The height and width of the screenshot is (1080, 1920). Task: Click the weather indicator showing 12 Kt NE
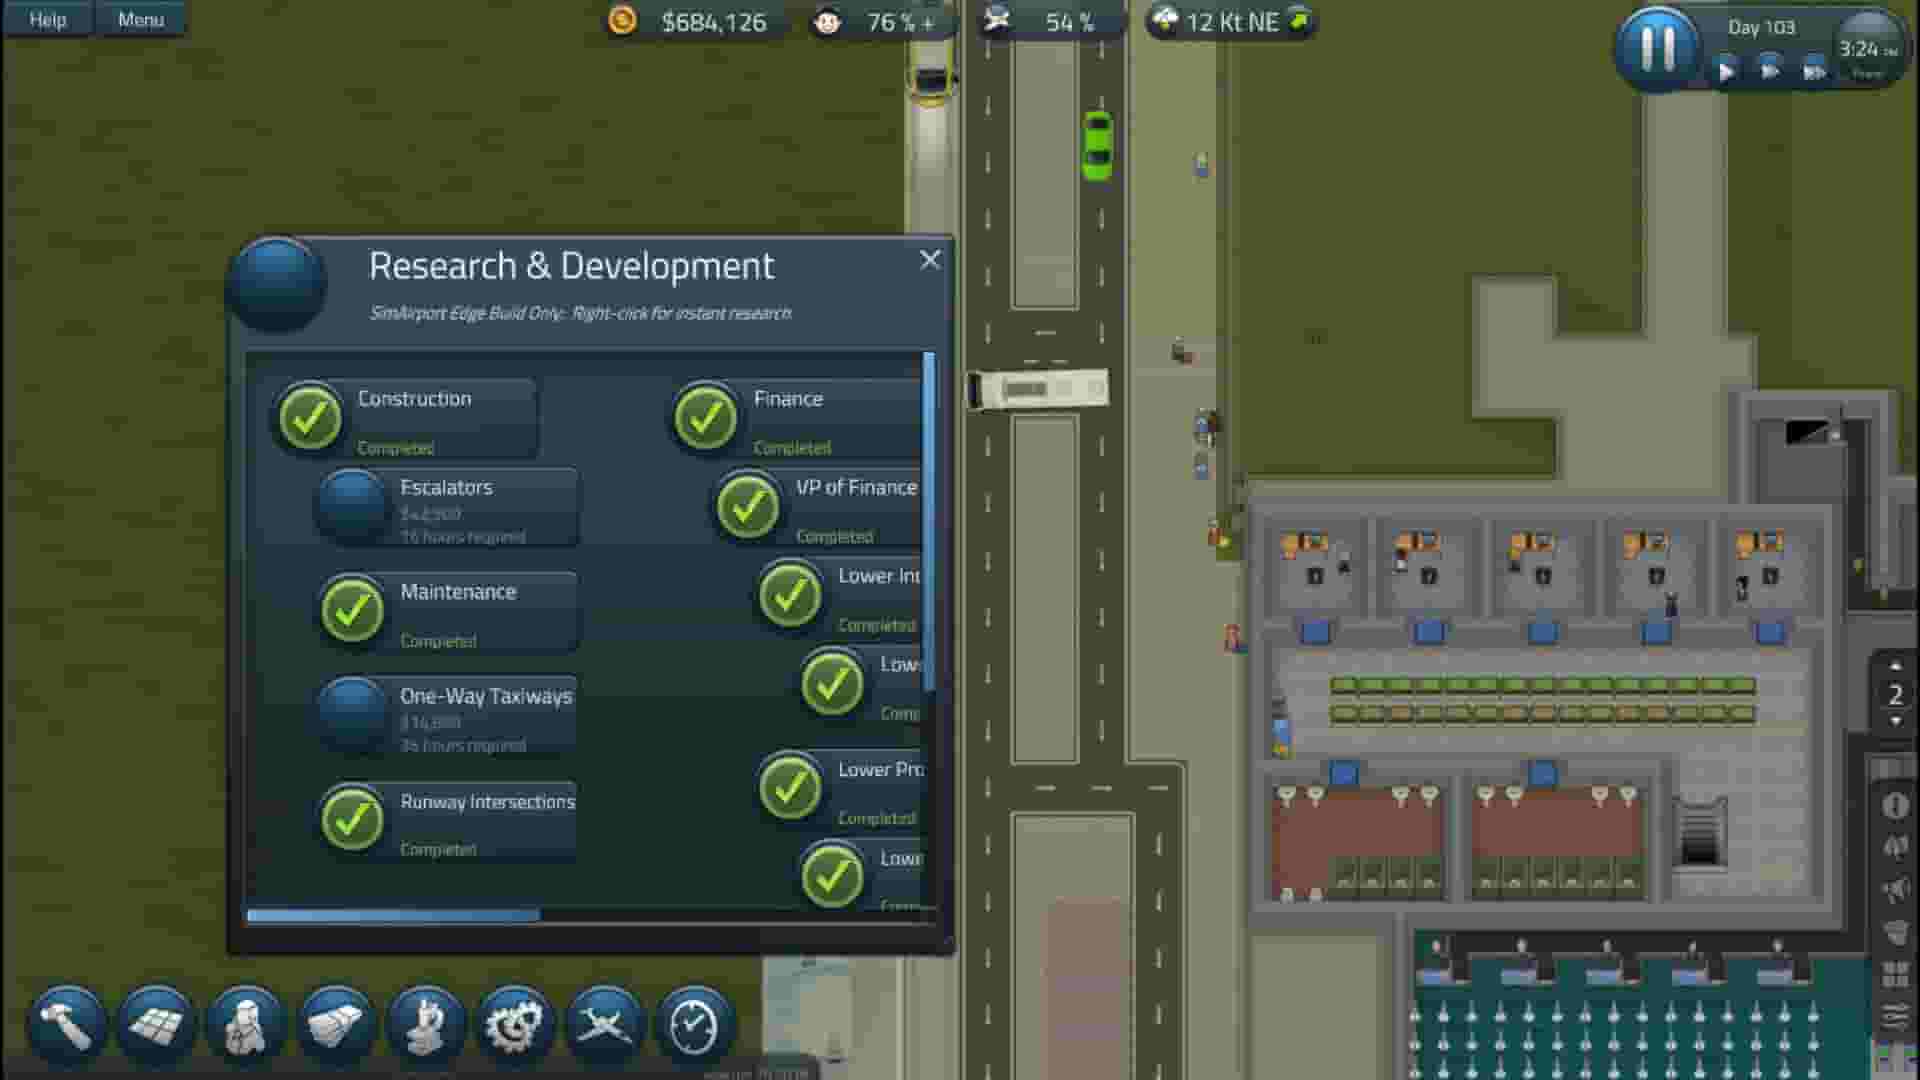tap(1230, 22)
